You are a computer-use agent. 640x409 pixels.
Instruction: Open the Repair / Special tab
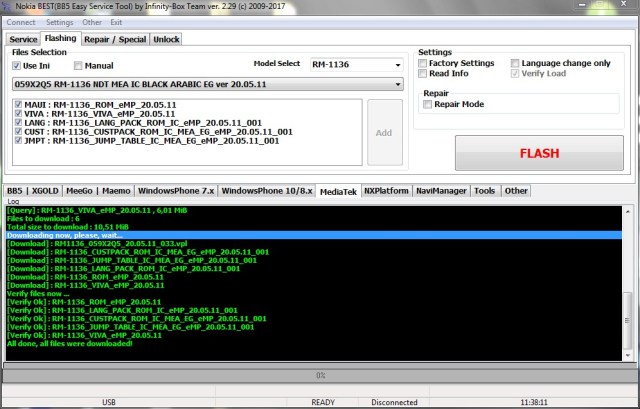click(115, 39)
